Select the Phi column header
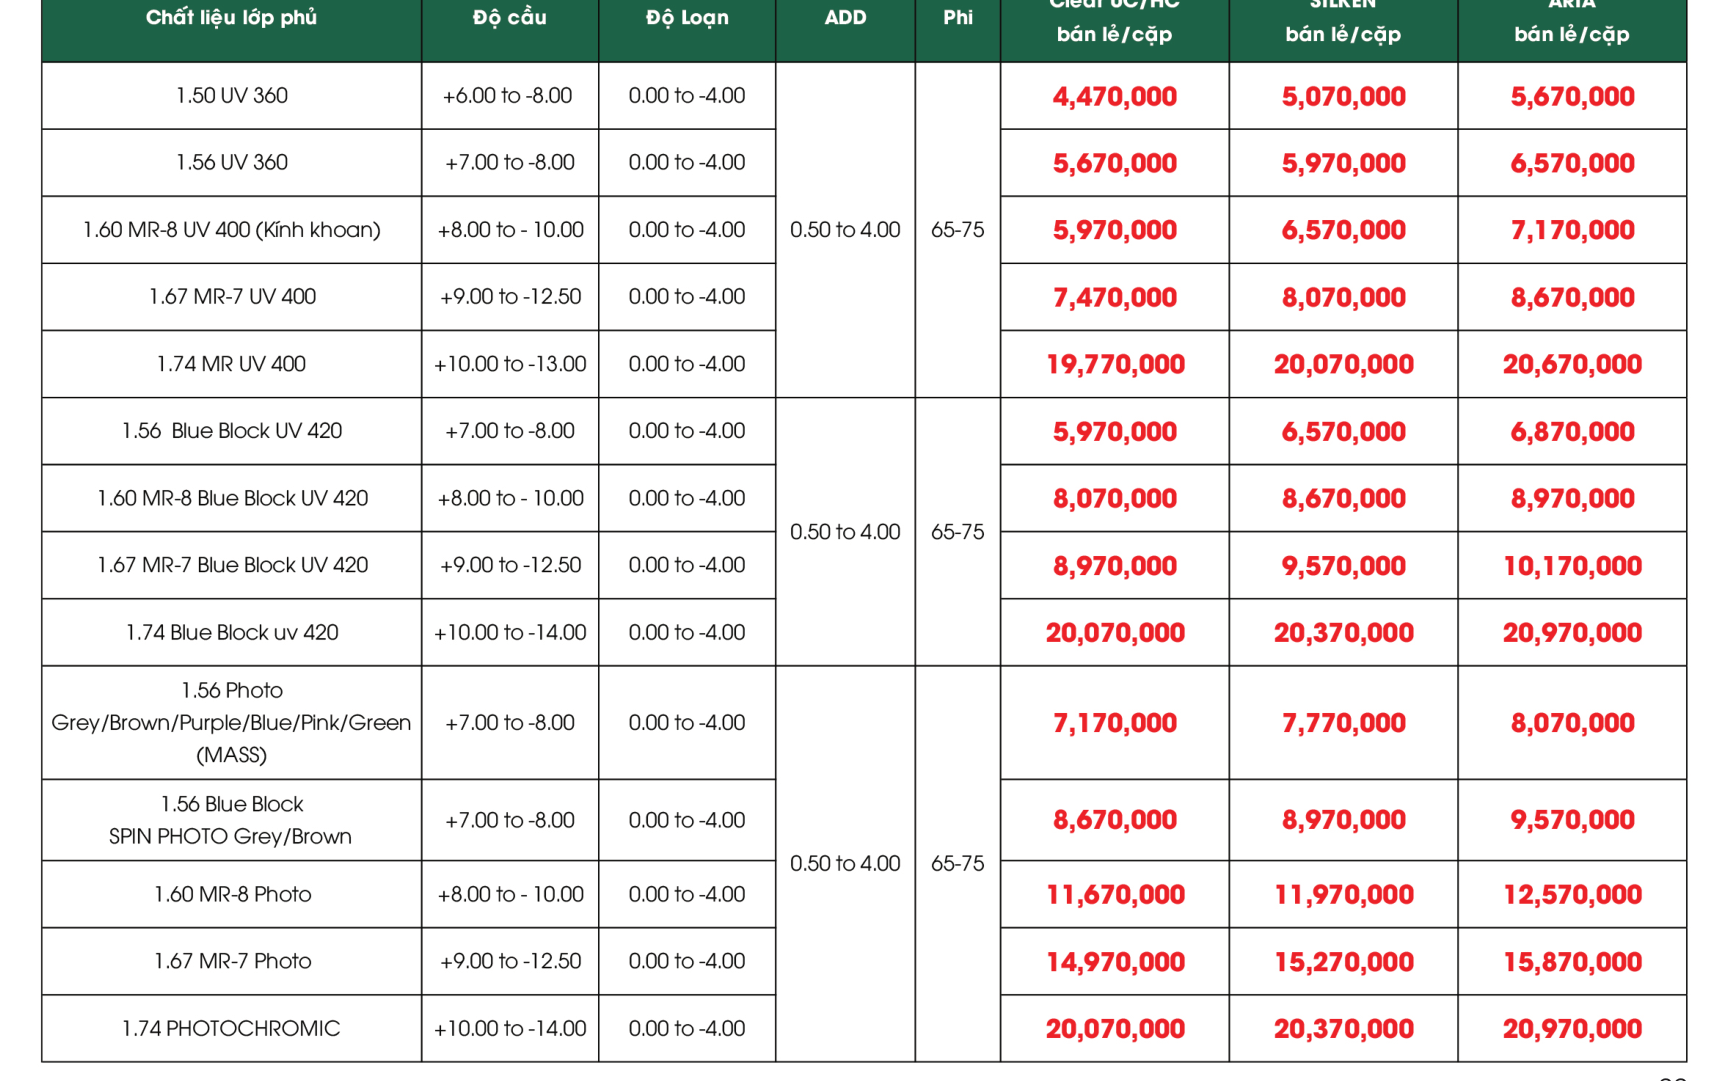Image resolution: width=1726 pixels, height=1081 pixels. pyautogui.click(x=958, y=18)
